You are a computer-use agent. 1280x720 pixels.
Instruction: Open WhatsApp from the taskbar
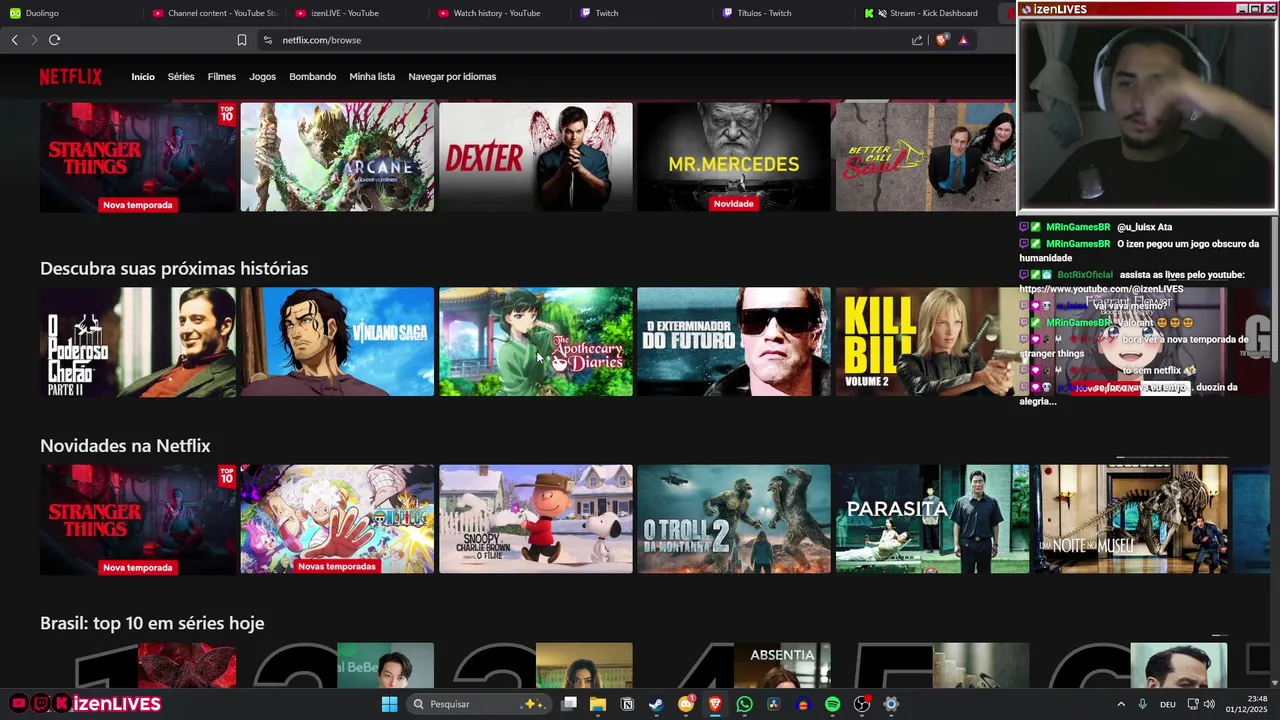click(744, 704)
